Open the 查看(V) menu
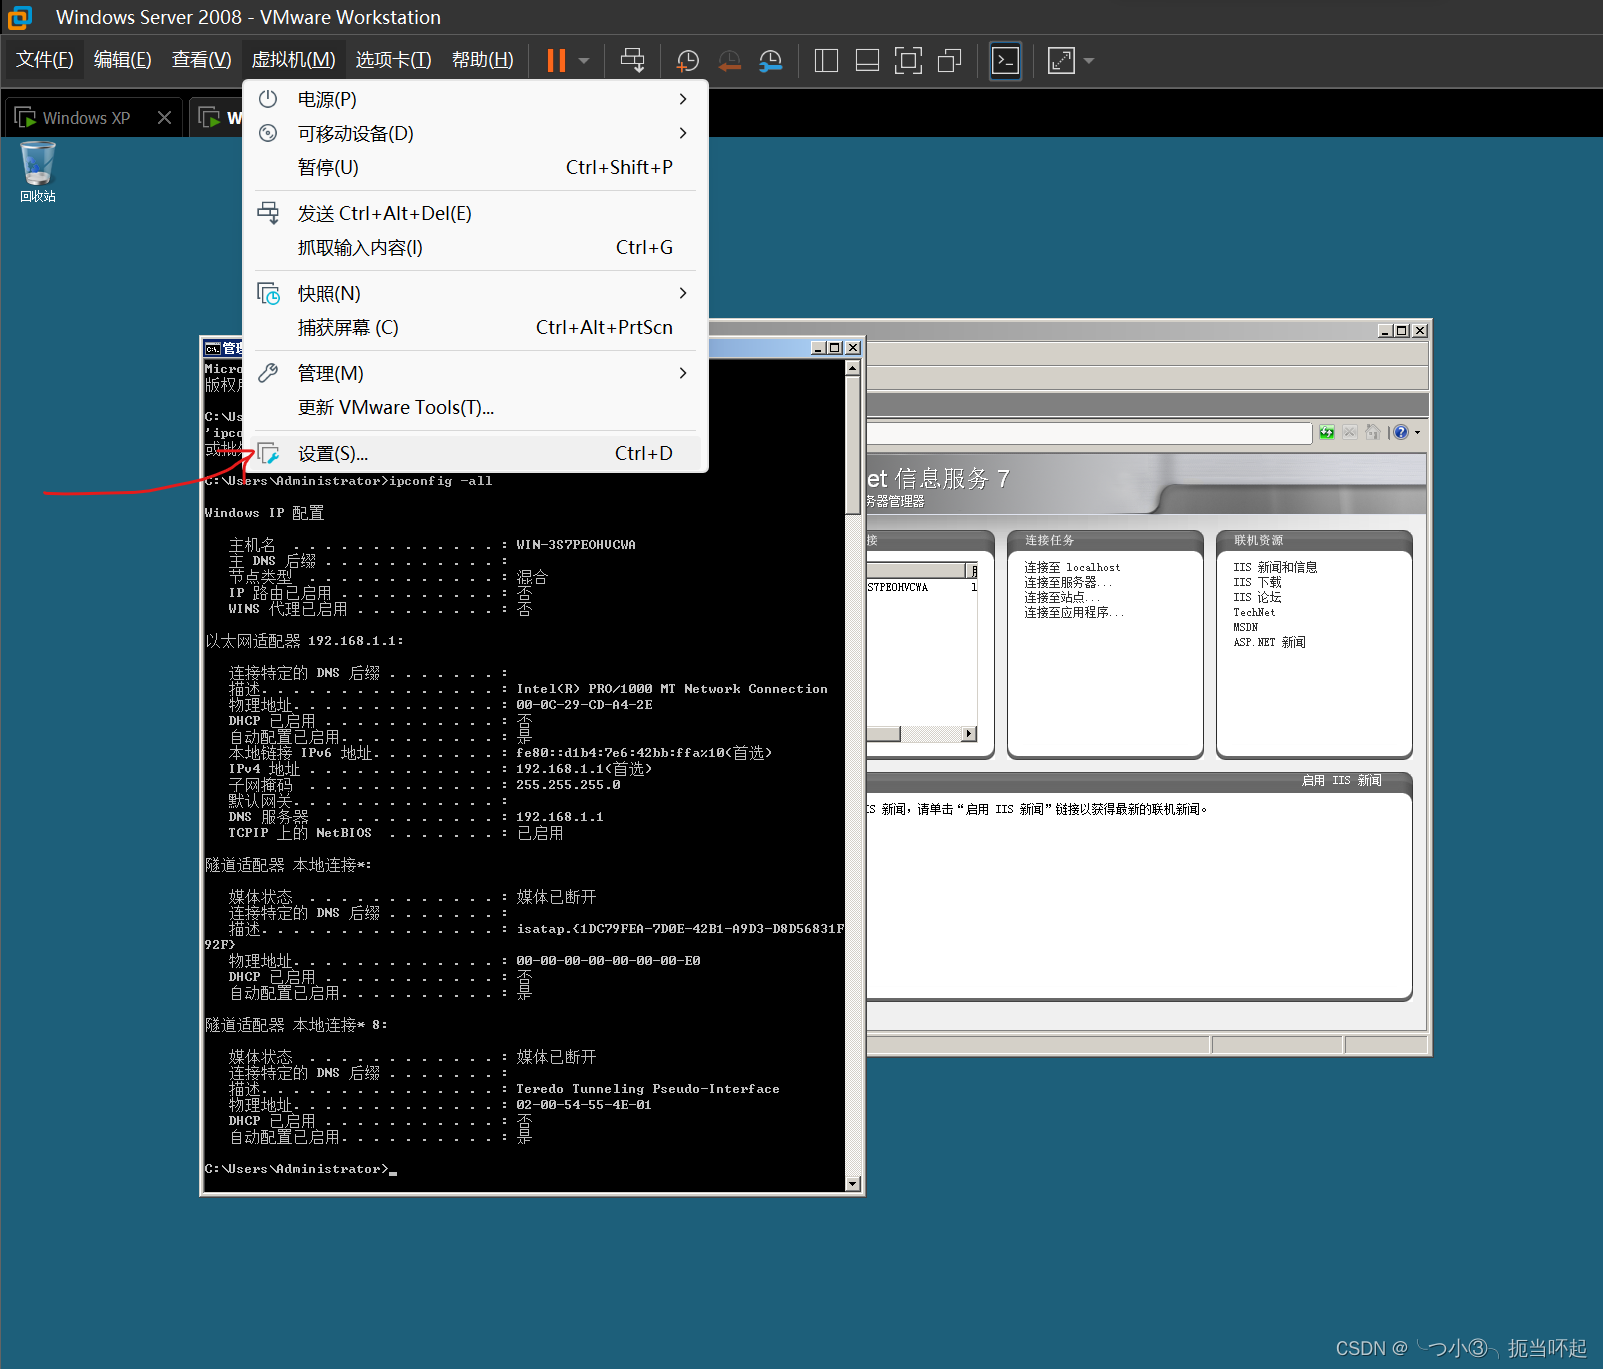The image size is (1603, 1369). 201,60
